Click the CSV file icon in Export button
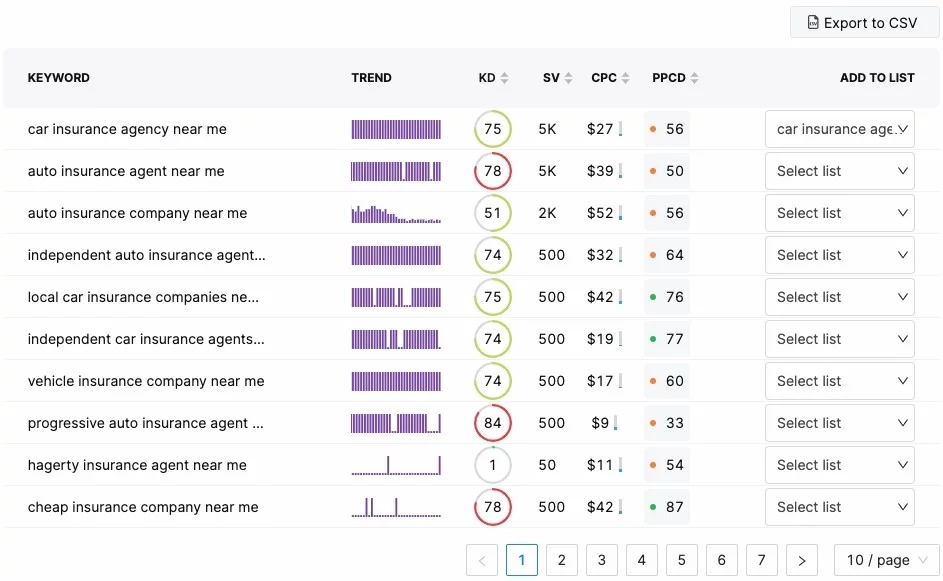Screen dimensions: 943x581 [813, 23]
